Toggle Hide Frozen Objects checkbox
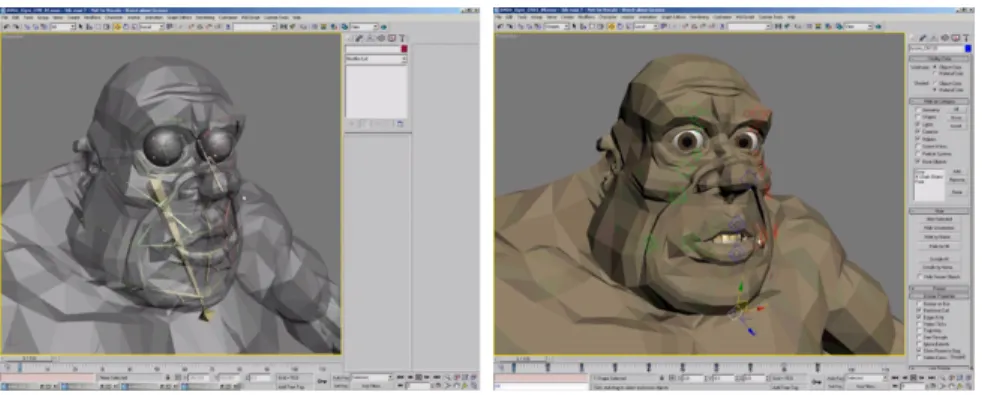Screen dimensions: 982x395 [x=921, y=277]
